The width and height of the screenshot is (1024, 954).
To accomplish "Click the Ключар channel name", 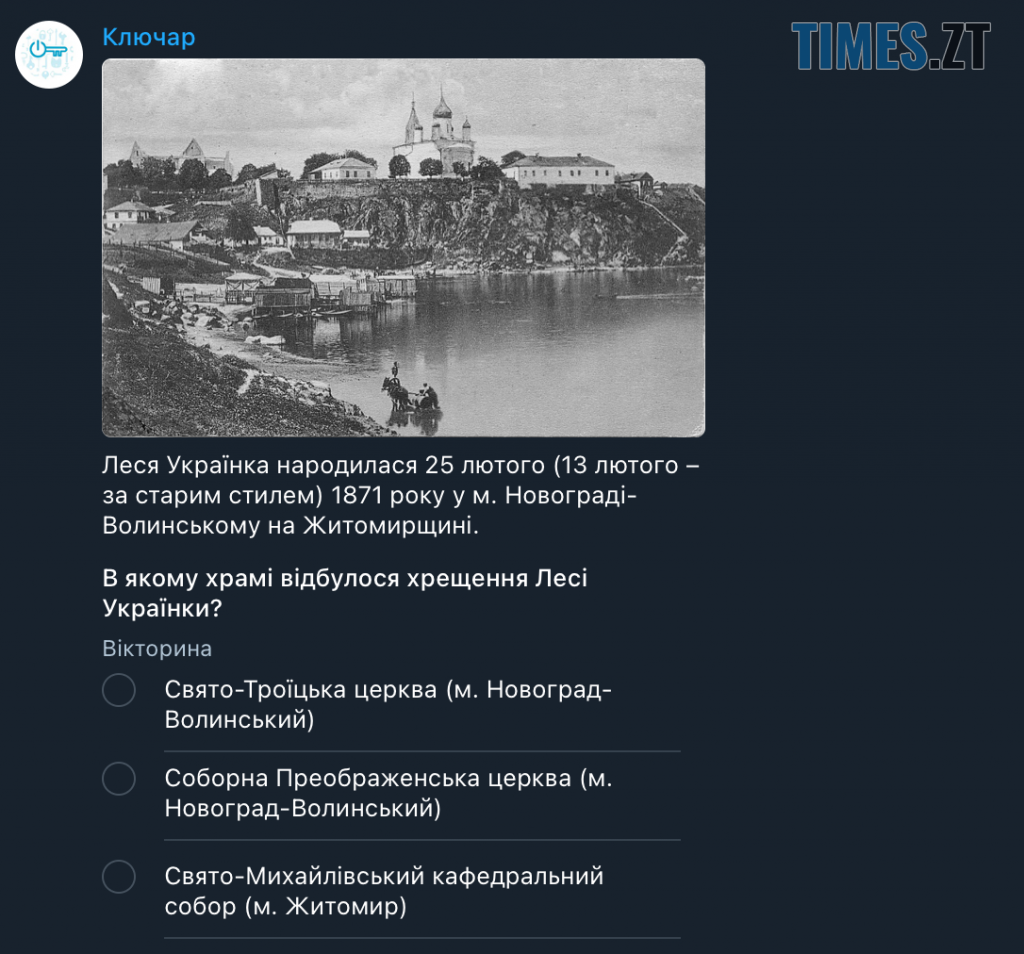I will [149, 37].
